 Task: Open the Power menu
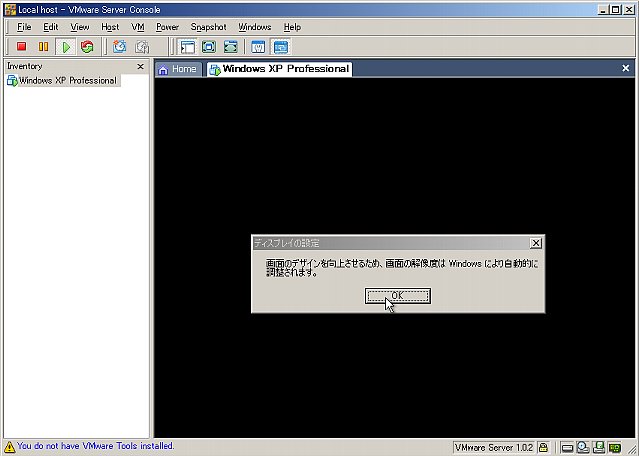(167, 27)
